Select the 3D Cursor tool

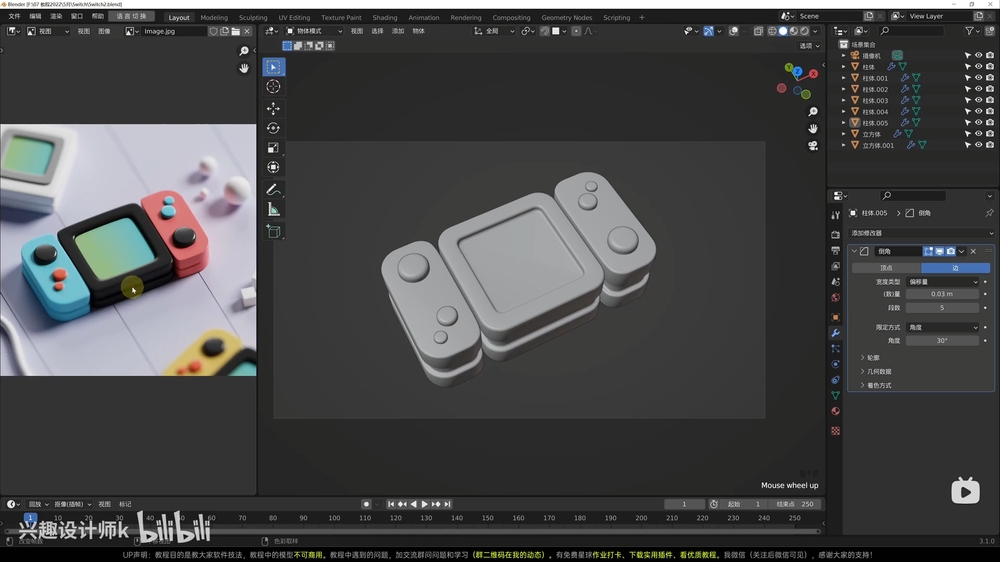pos(274,87)
